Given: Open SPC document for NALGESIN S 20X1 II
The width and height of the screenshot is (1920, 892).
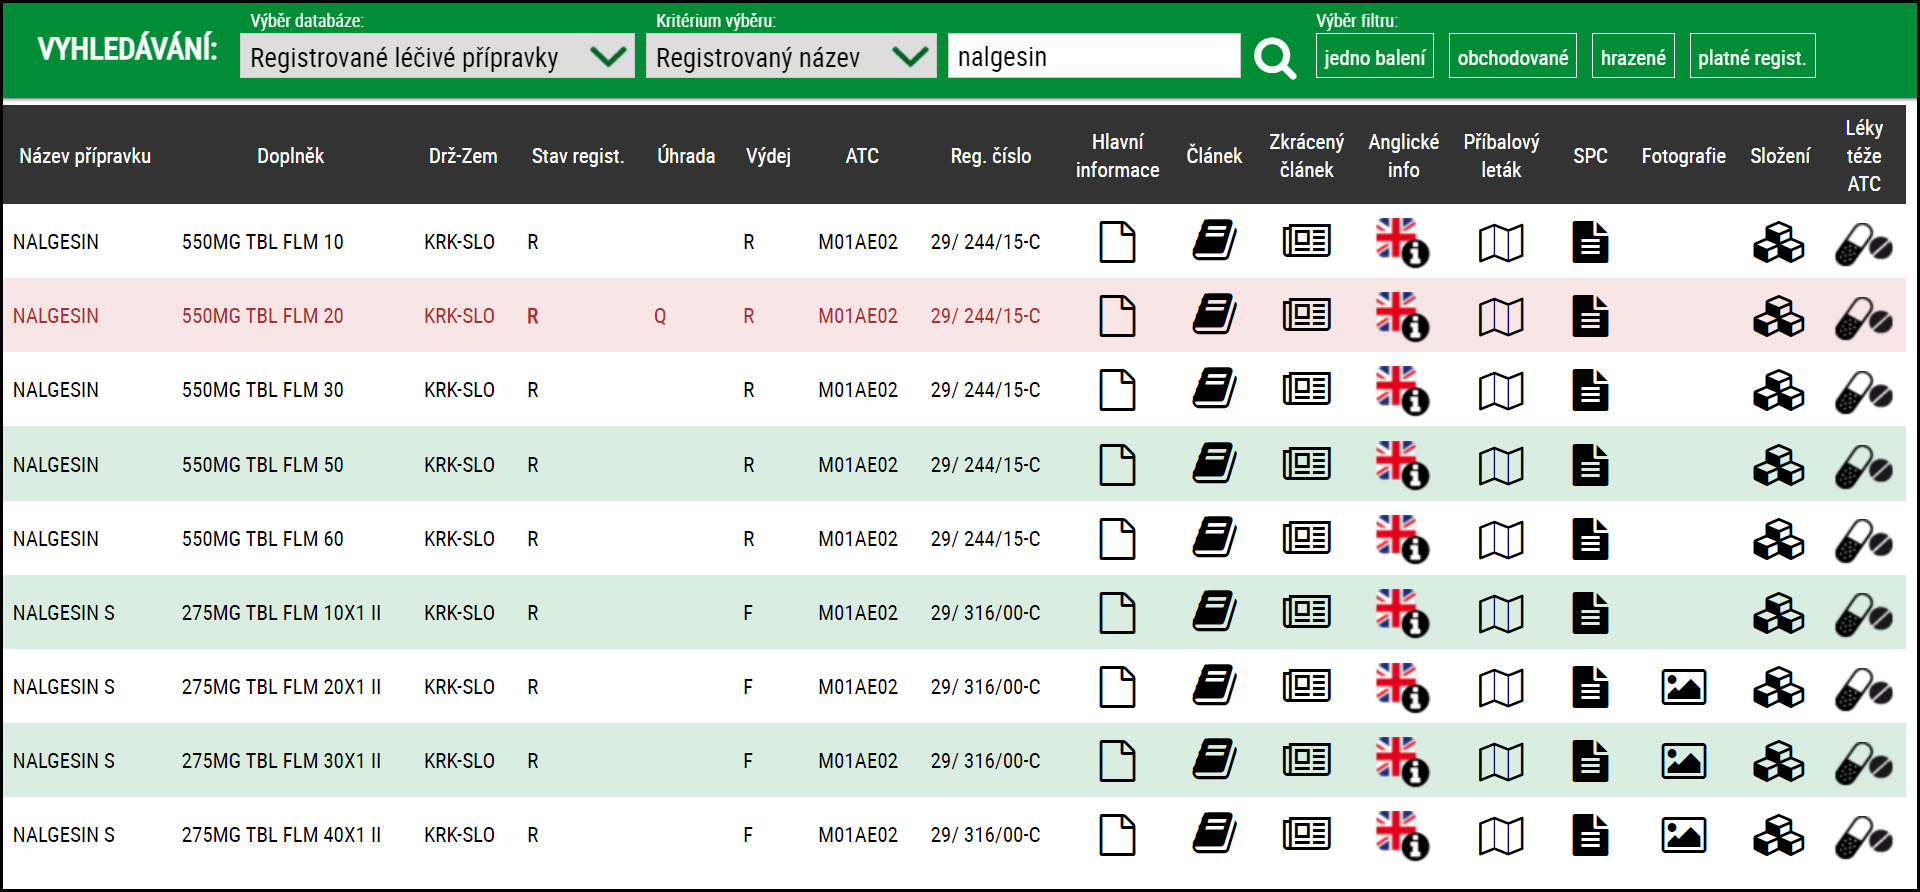Looking at the screenshot, I should (x=1590, y=687).
